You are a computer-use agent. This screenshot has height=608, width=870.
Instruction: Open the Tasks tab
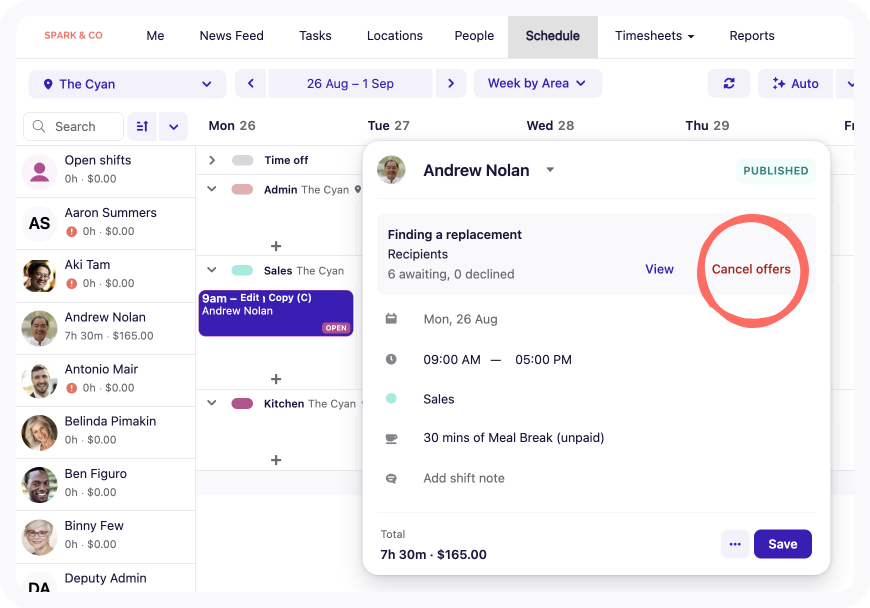coord(315,36)
